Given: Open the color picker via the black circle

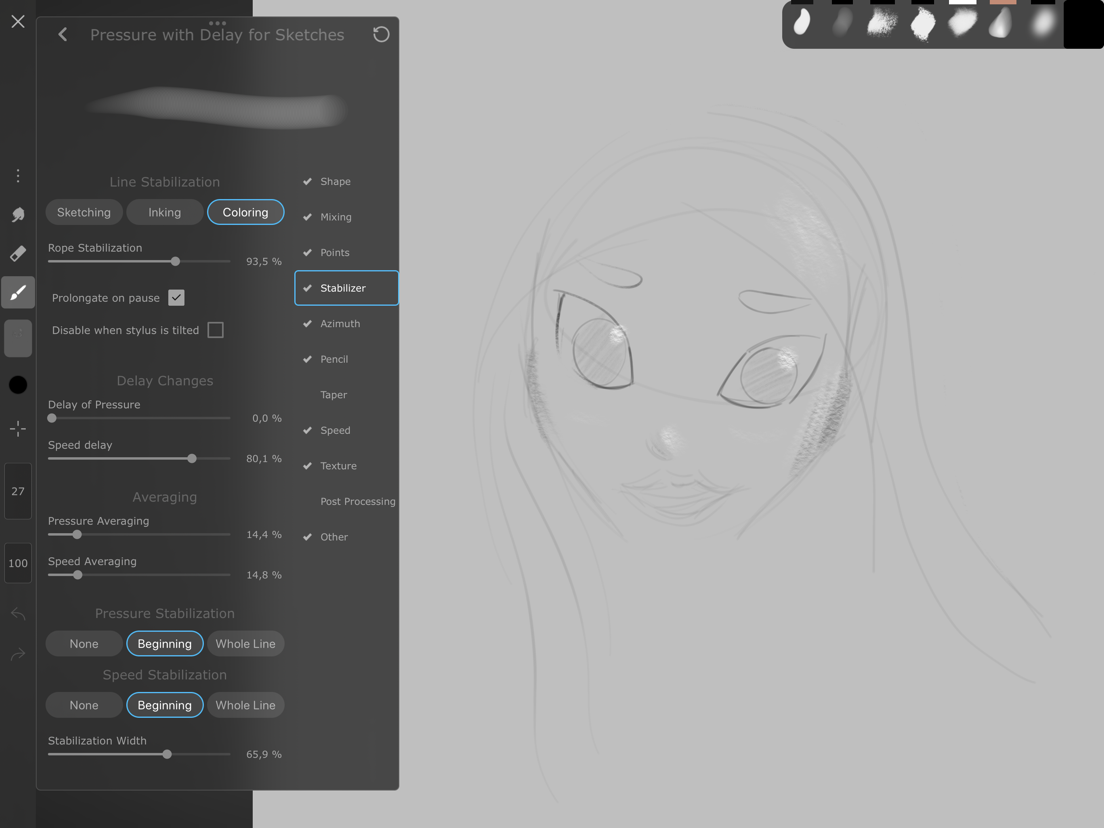Looking at the screenshot, I should [x=17, y=384].
